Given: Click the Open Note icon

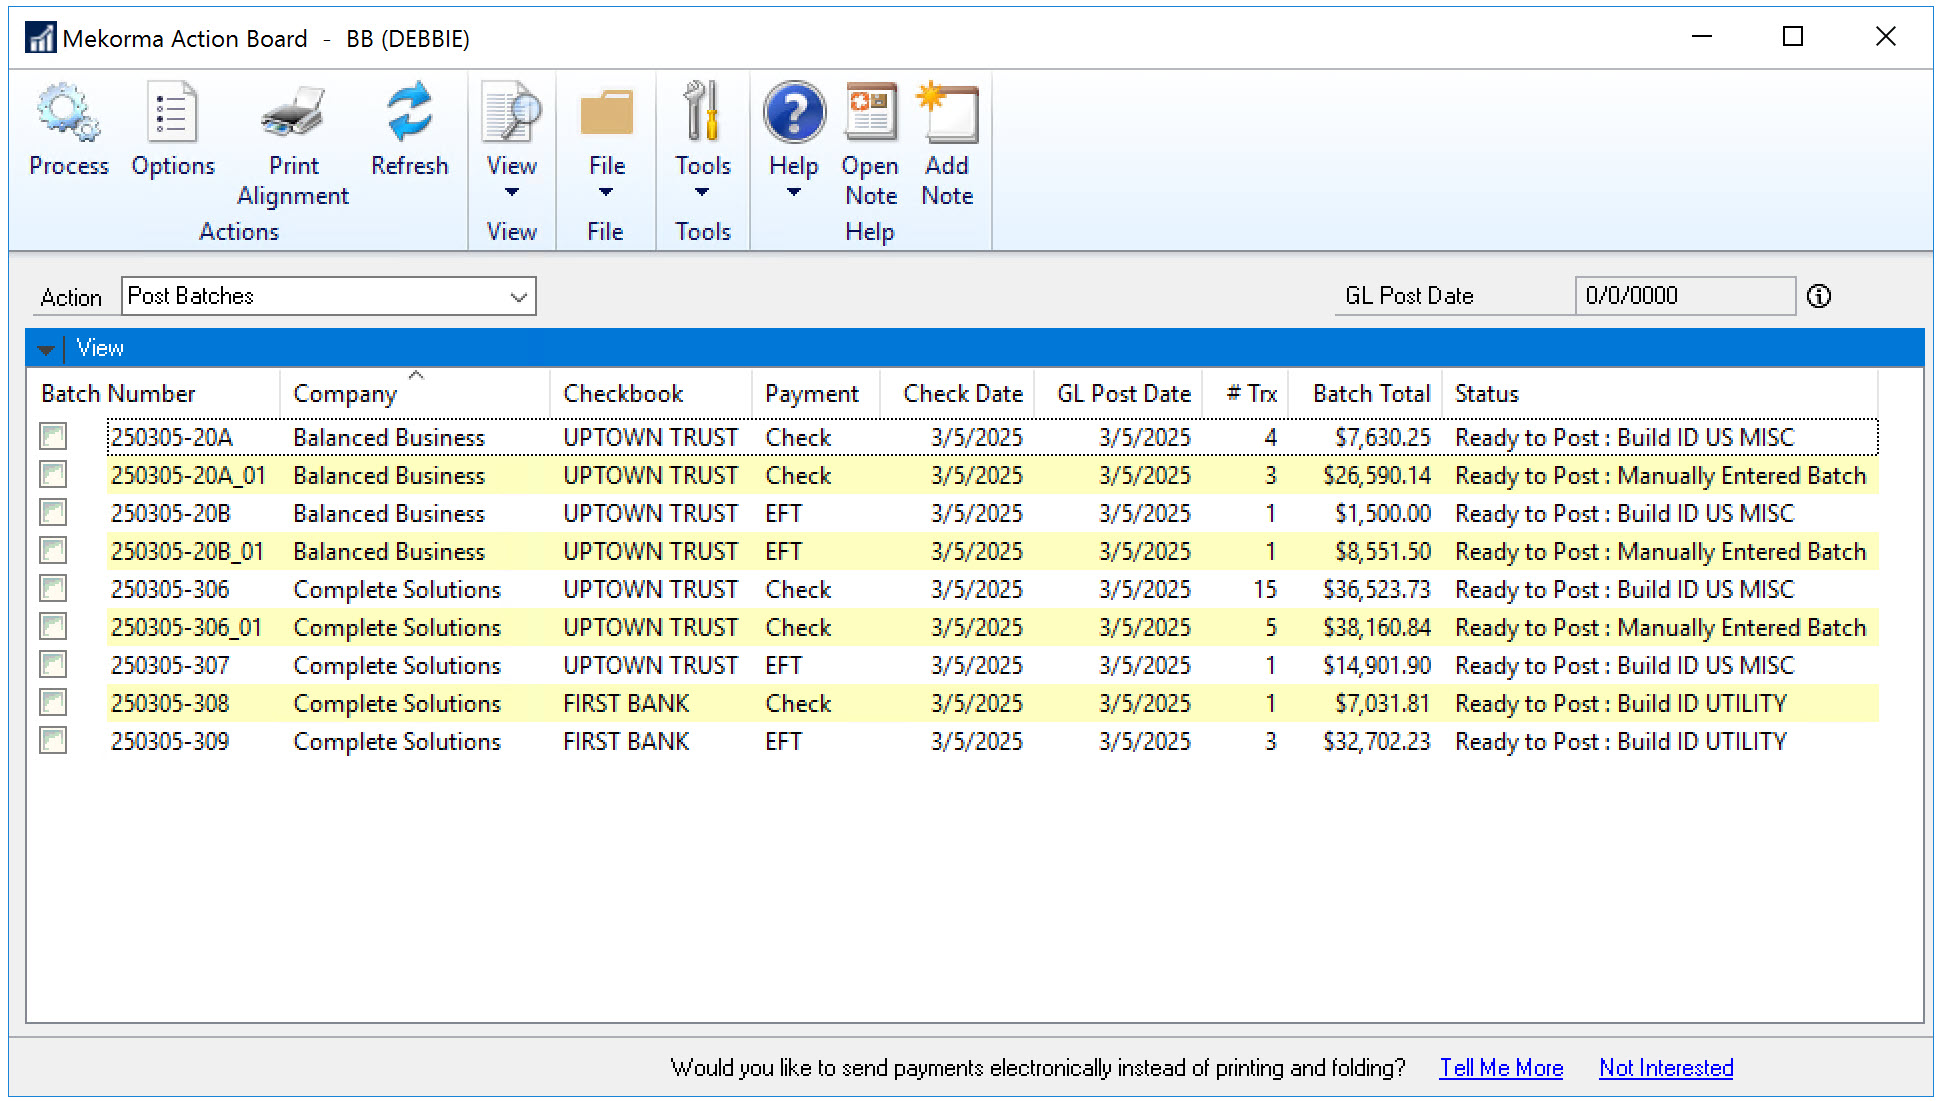Looking at the screenshot, I should click(870, 113).
